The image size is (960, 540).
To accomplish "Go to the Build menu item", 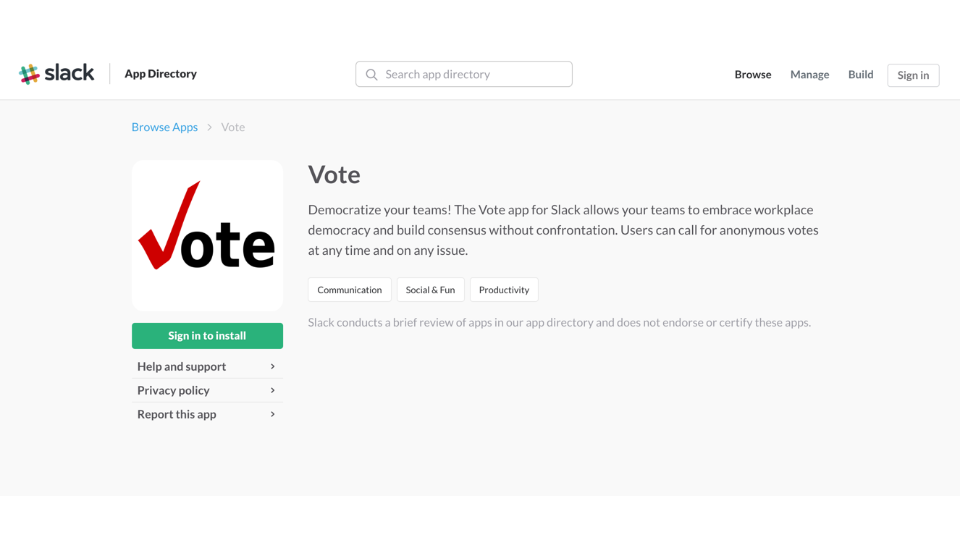I will (x=861, y=75).
